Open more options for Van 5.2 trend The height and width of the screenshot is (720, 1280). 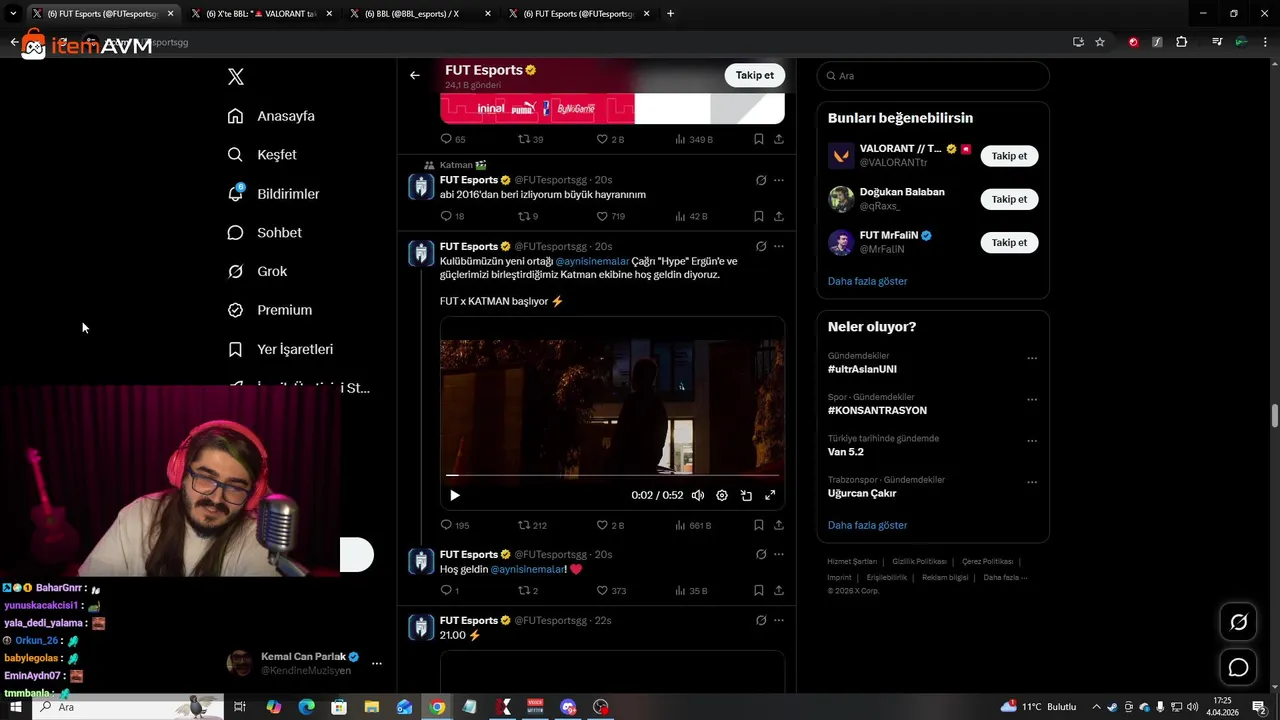tap(1032, 440)
